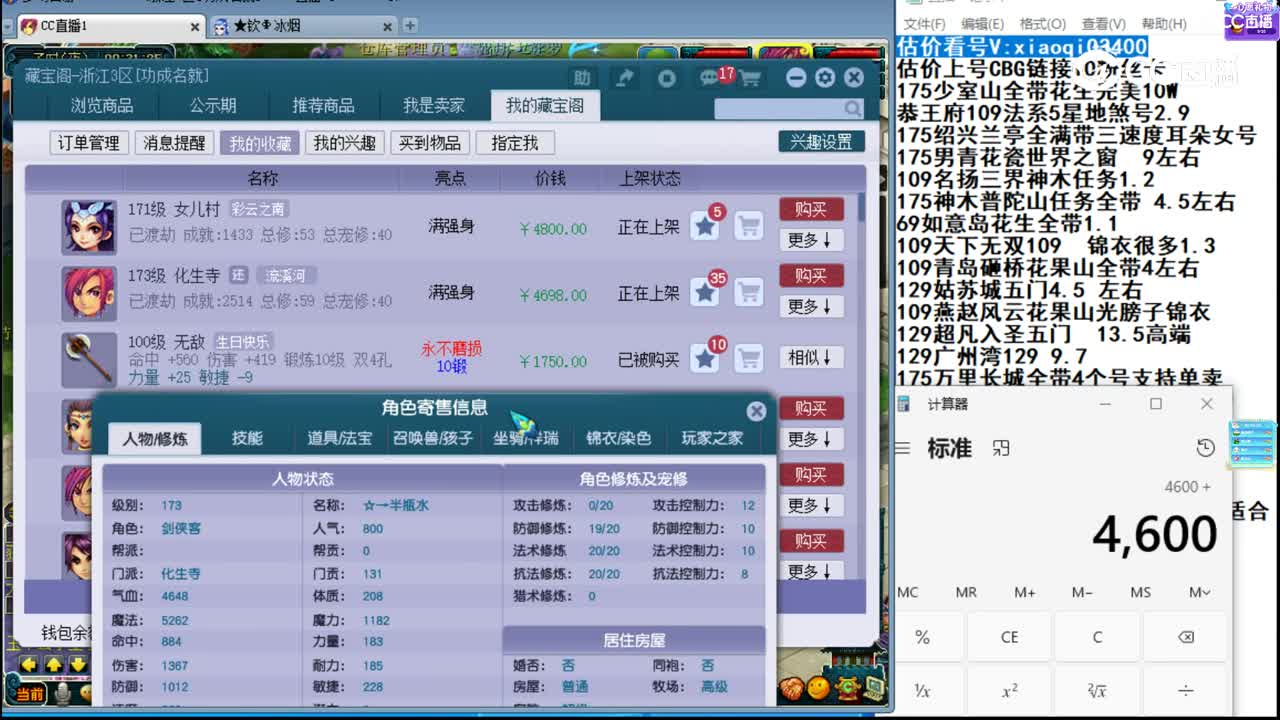The width and height of the screenshot is (1280, 720).
Task: Click the Calculator MS memory store key
Action: point(1140,592)
